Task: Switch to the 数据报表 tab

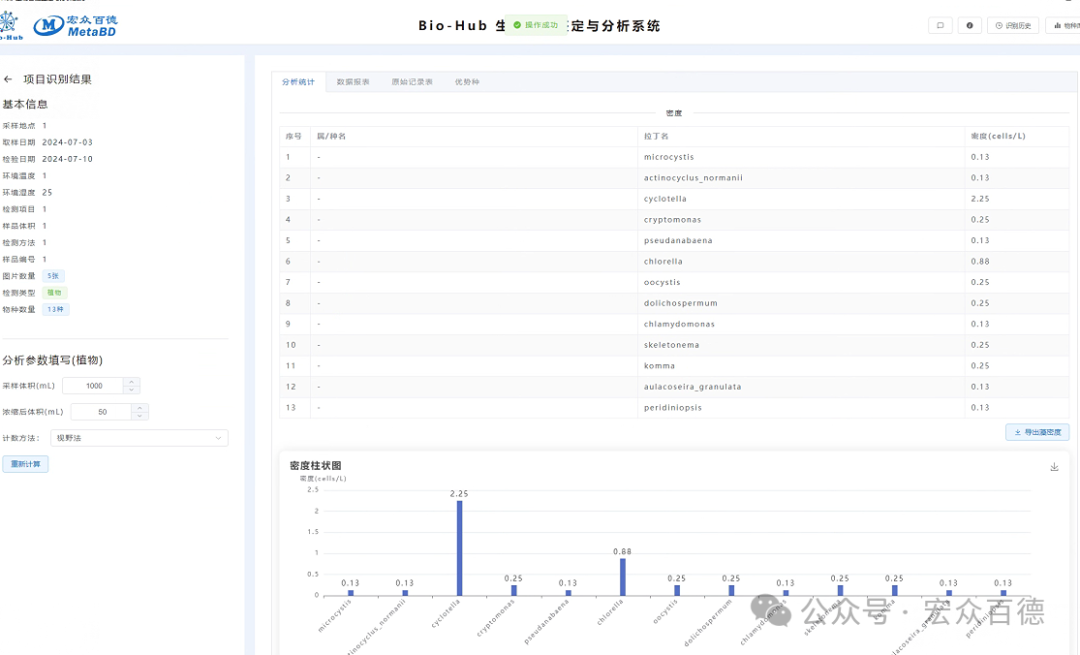Action: tap(353, 82)
